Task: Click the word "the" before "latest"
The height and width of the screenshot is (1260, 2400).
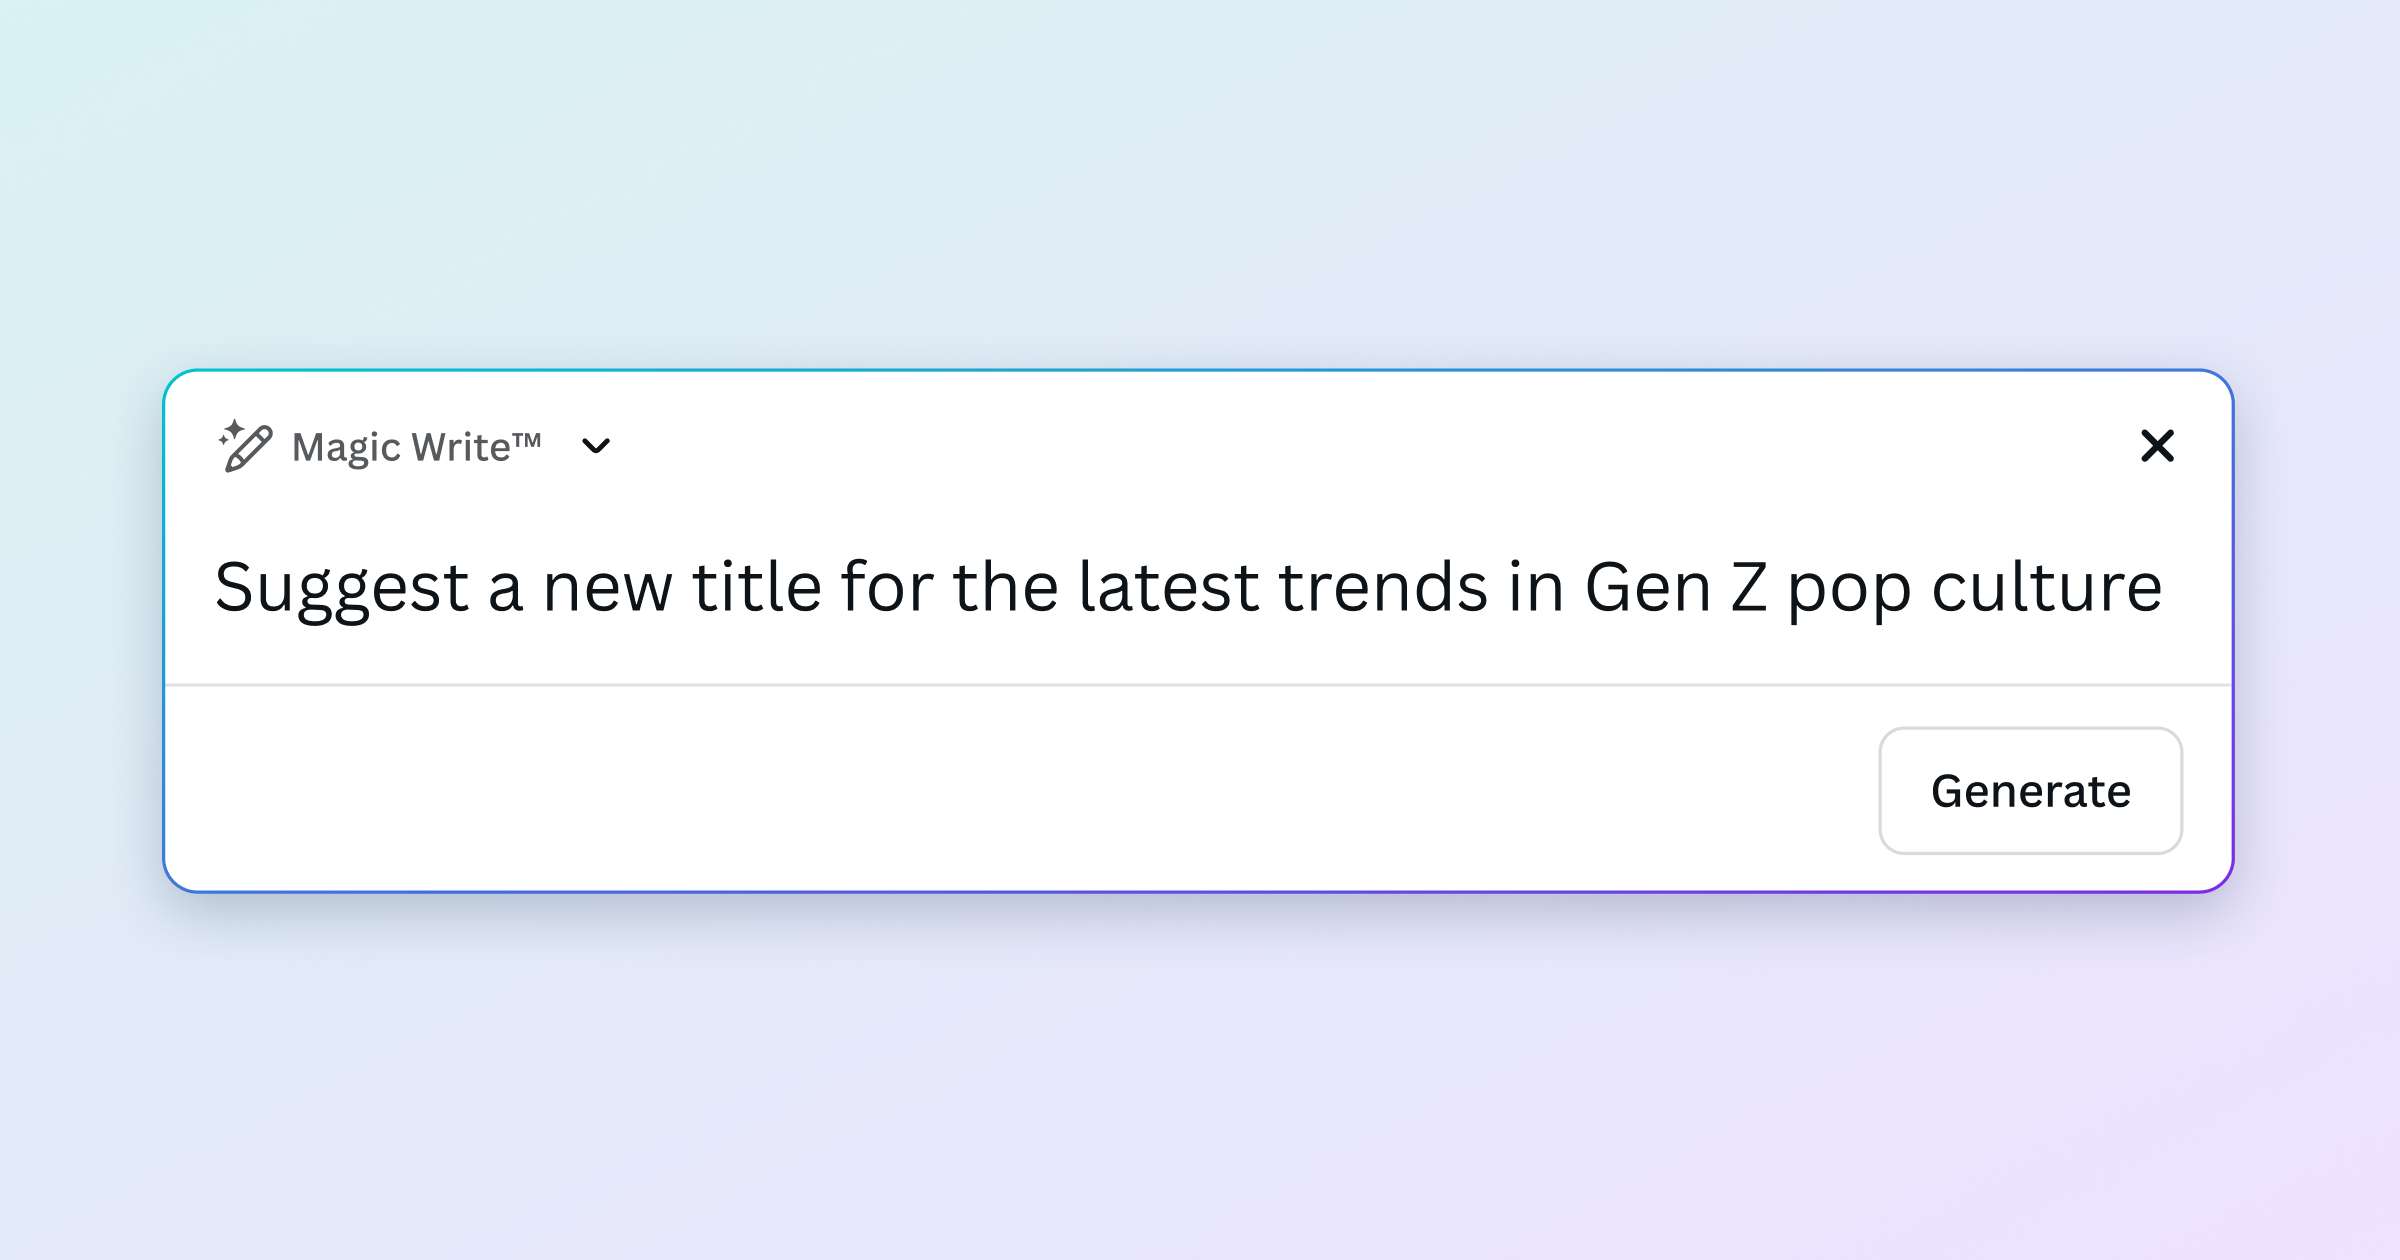Action: pos(1004,586)
